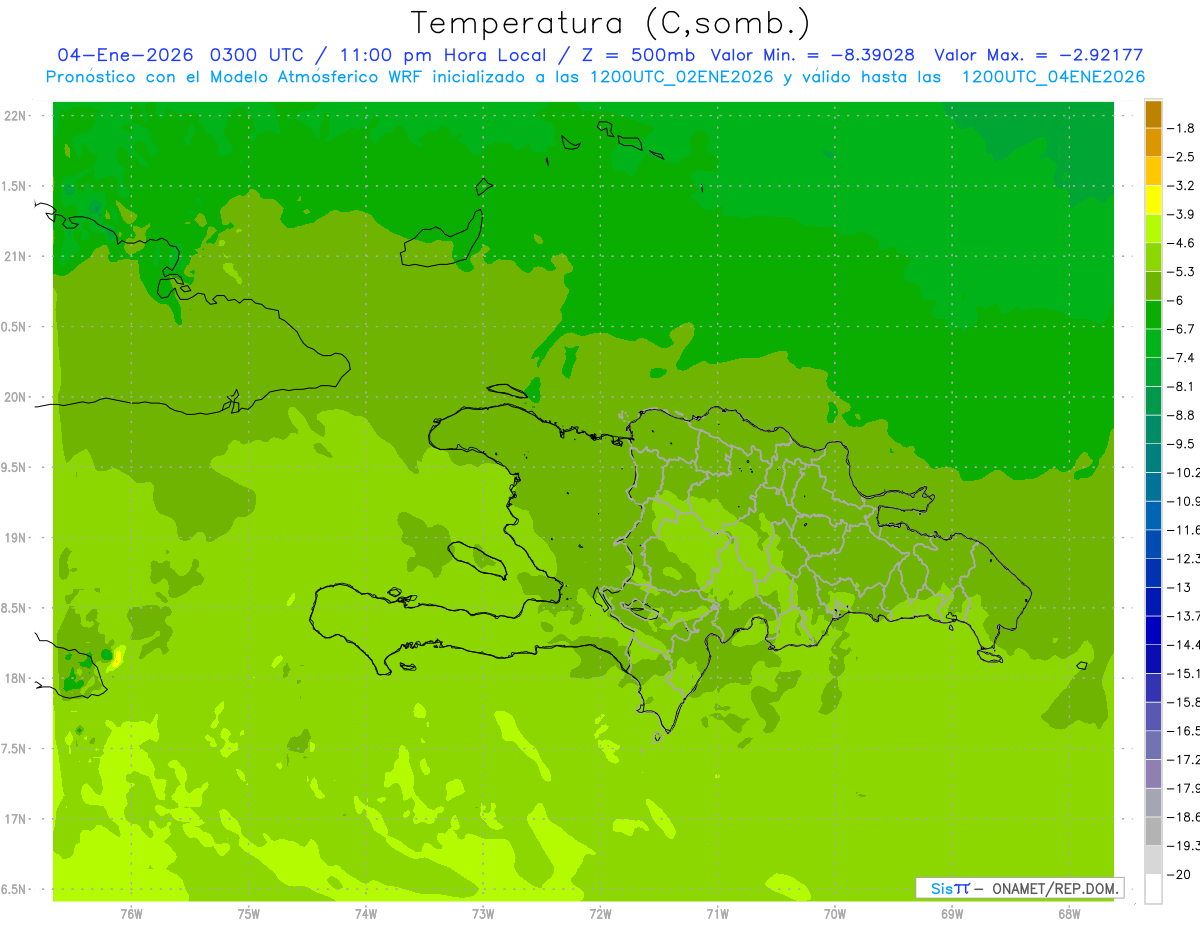Click the '73W' longitude axis label

[x=483, y=913]
